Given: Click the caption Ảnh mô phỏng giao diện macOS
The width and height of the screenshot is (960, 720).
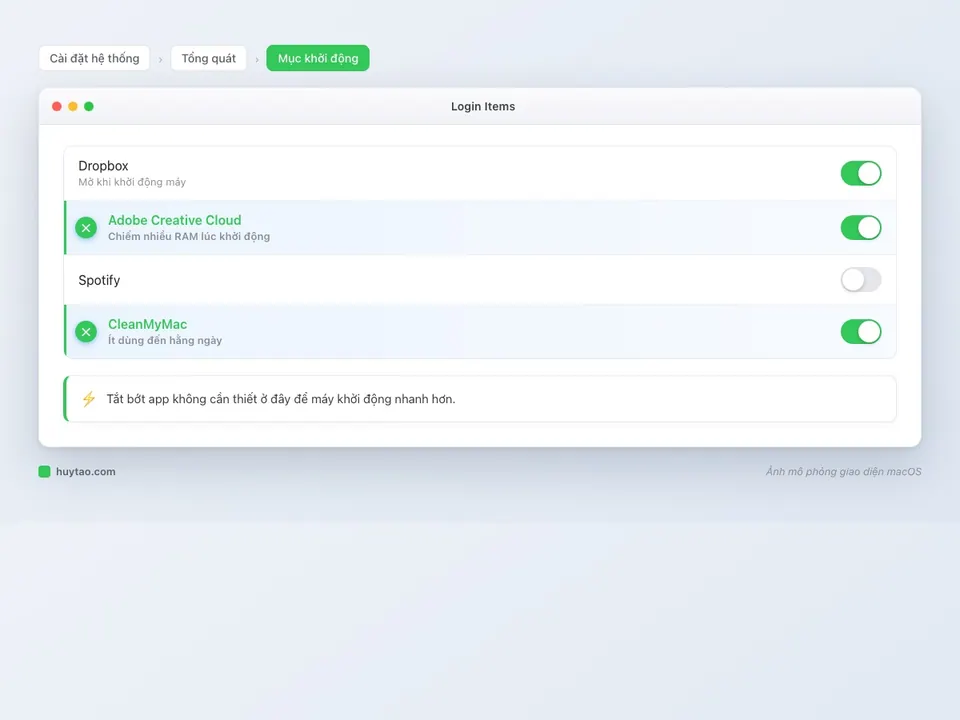Looking at the screenshot, I should pyautogui.click(x=844, y=471).
